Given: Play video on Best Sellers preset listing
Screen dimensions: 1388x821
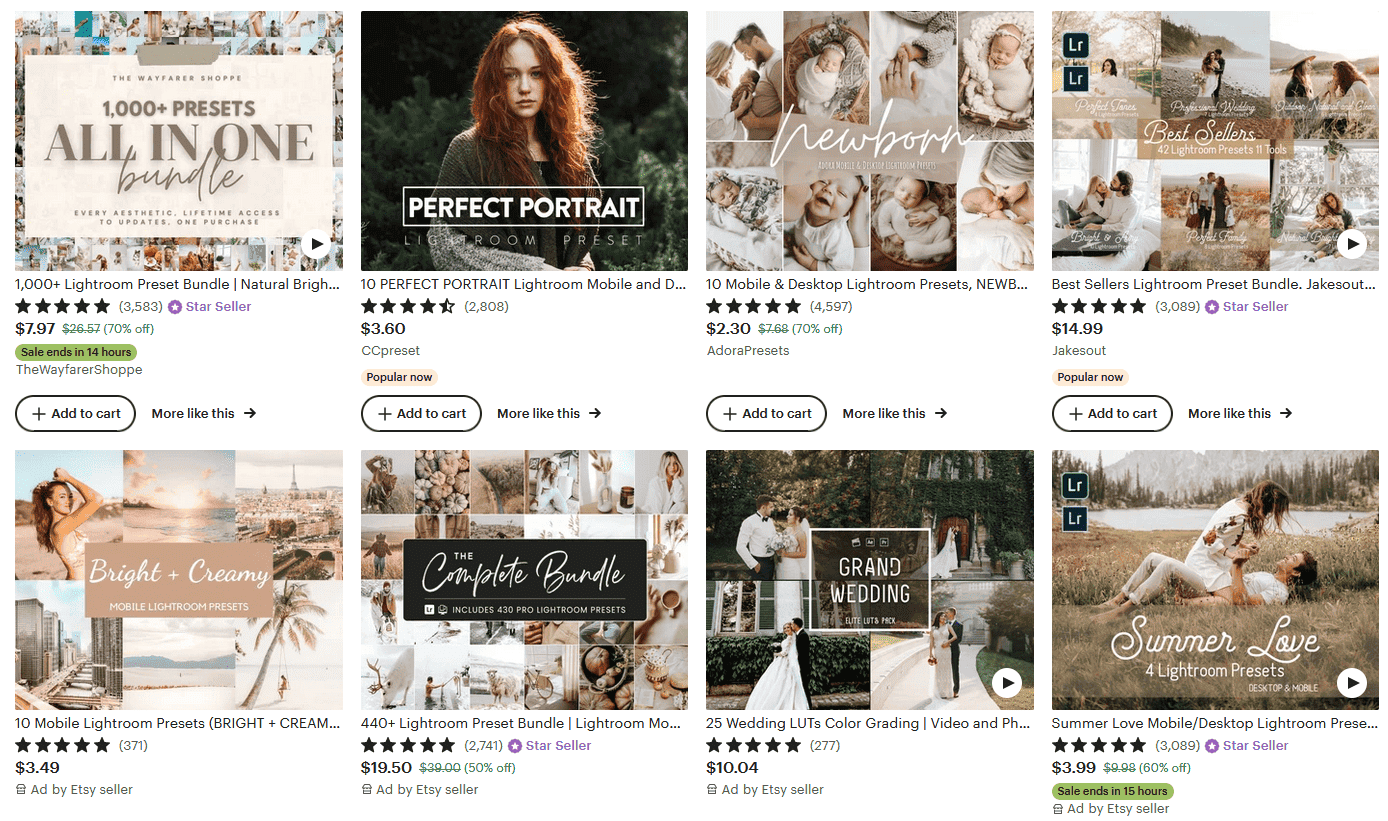Looking at the screenshot, I should coord(1352,243).
